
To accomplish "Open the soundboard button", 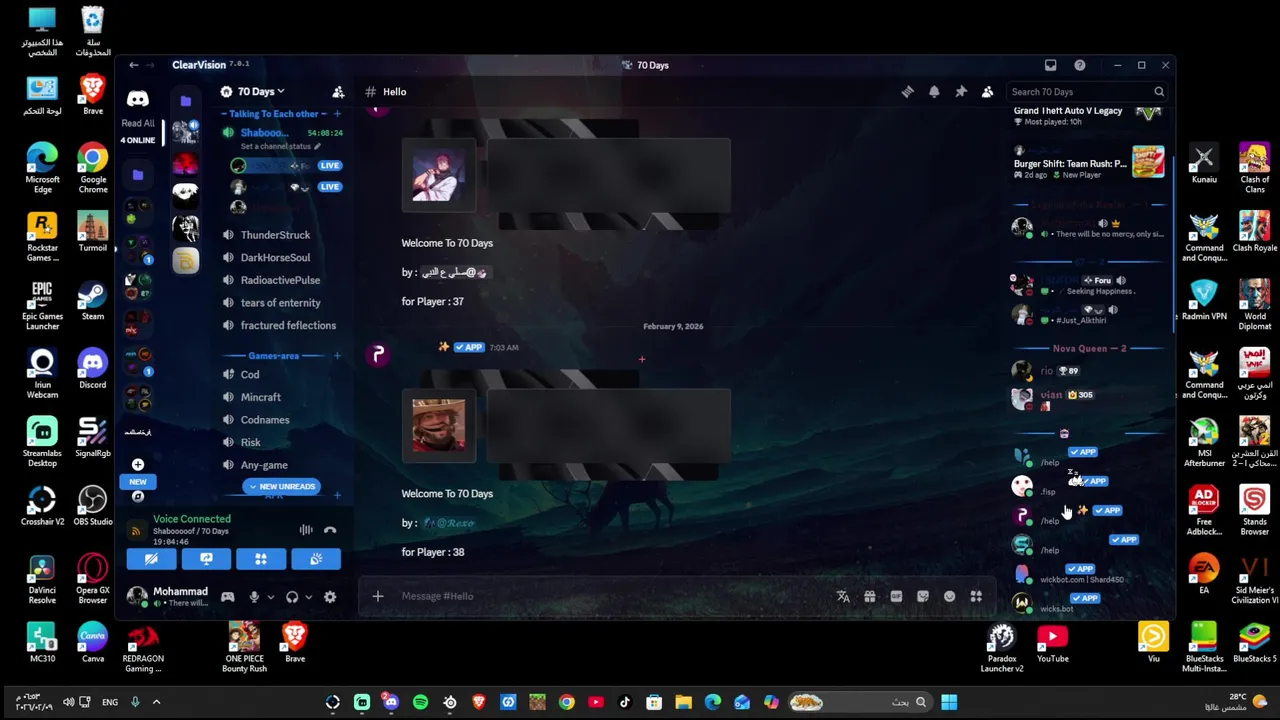I will pos(316,559).
